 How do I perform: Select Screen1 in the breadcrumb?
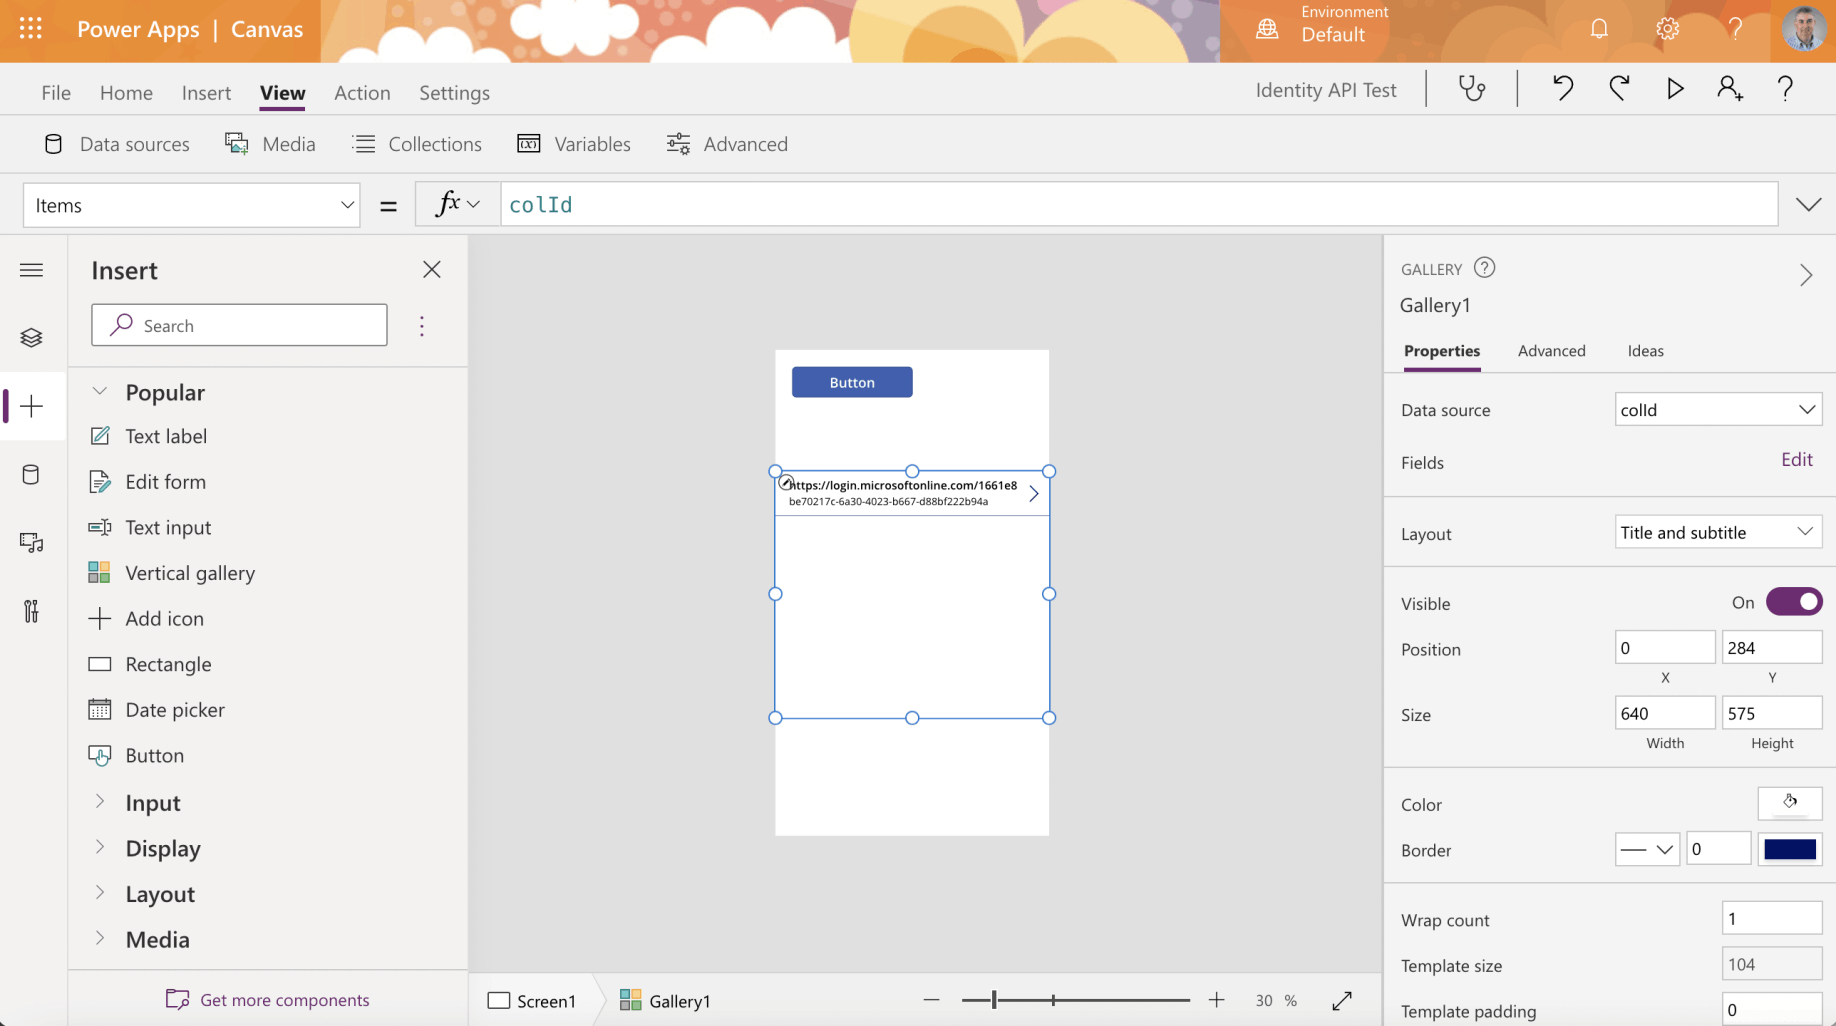532,1000
